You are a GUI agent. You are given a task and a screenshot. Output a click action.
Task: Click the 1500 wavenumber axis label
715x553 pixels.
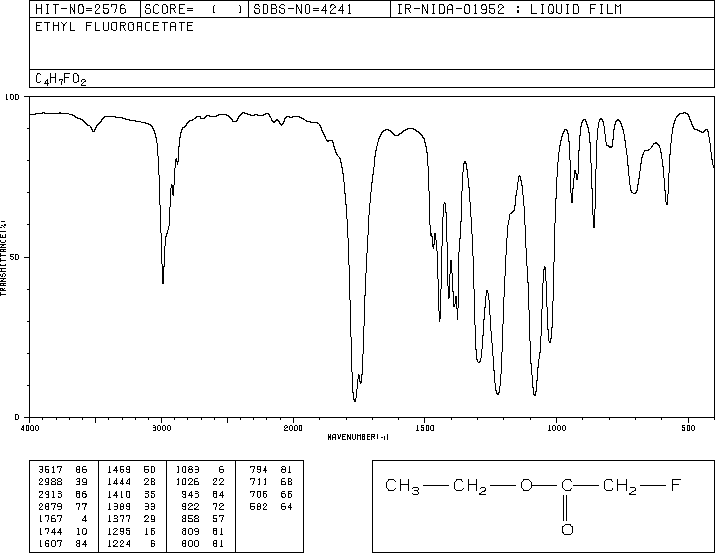(x=425, y=428)
